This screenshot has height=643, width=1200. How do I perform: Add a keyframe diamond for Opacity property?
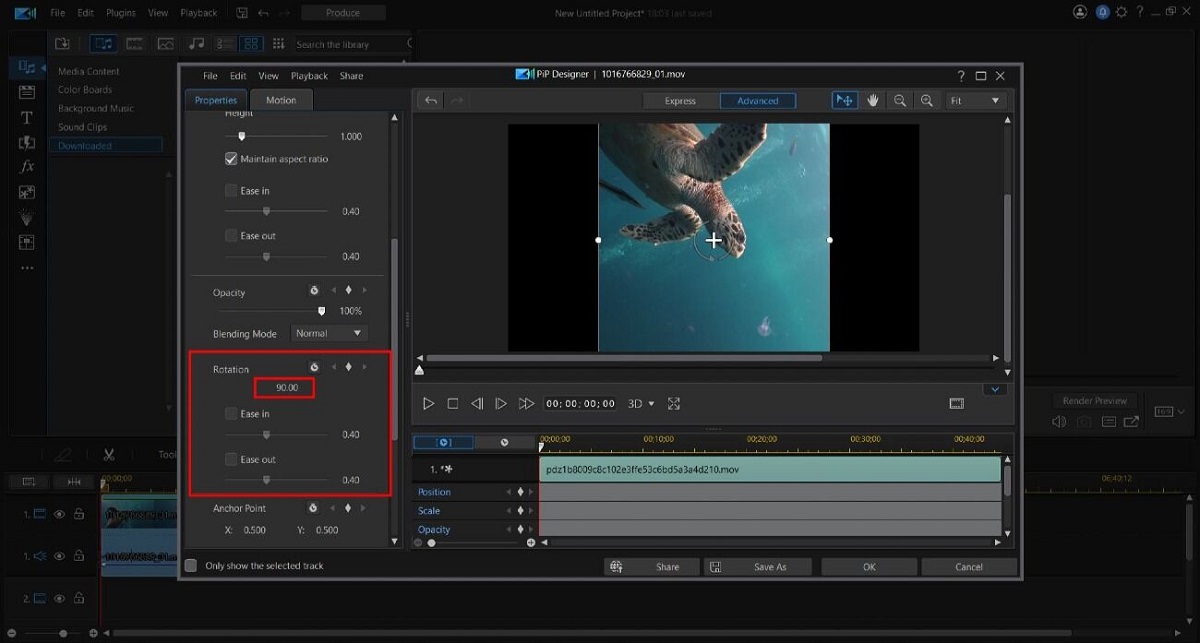coord(348,291)
